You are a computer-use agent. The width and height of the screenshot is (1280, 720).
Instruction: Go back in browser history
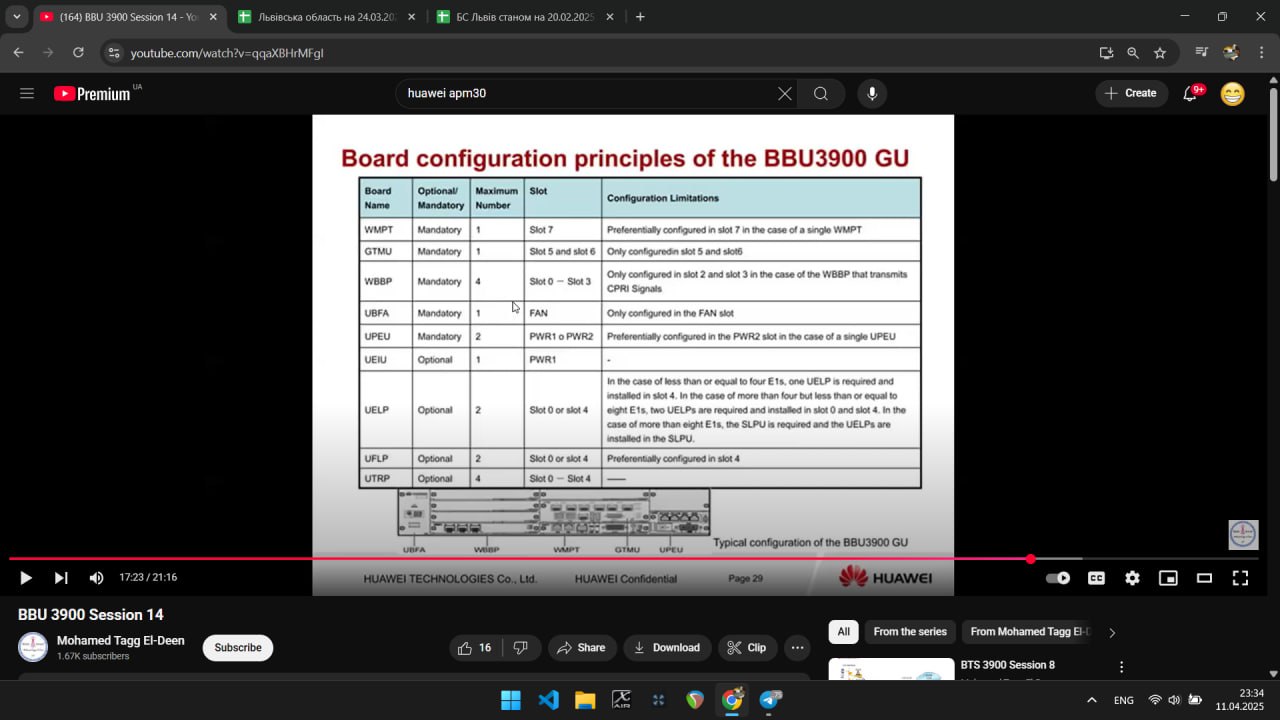(x=18, y=53)
